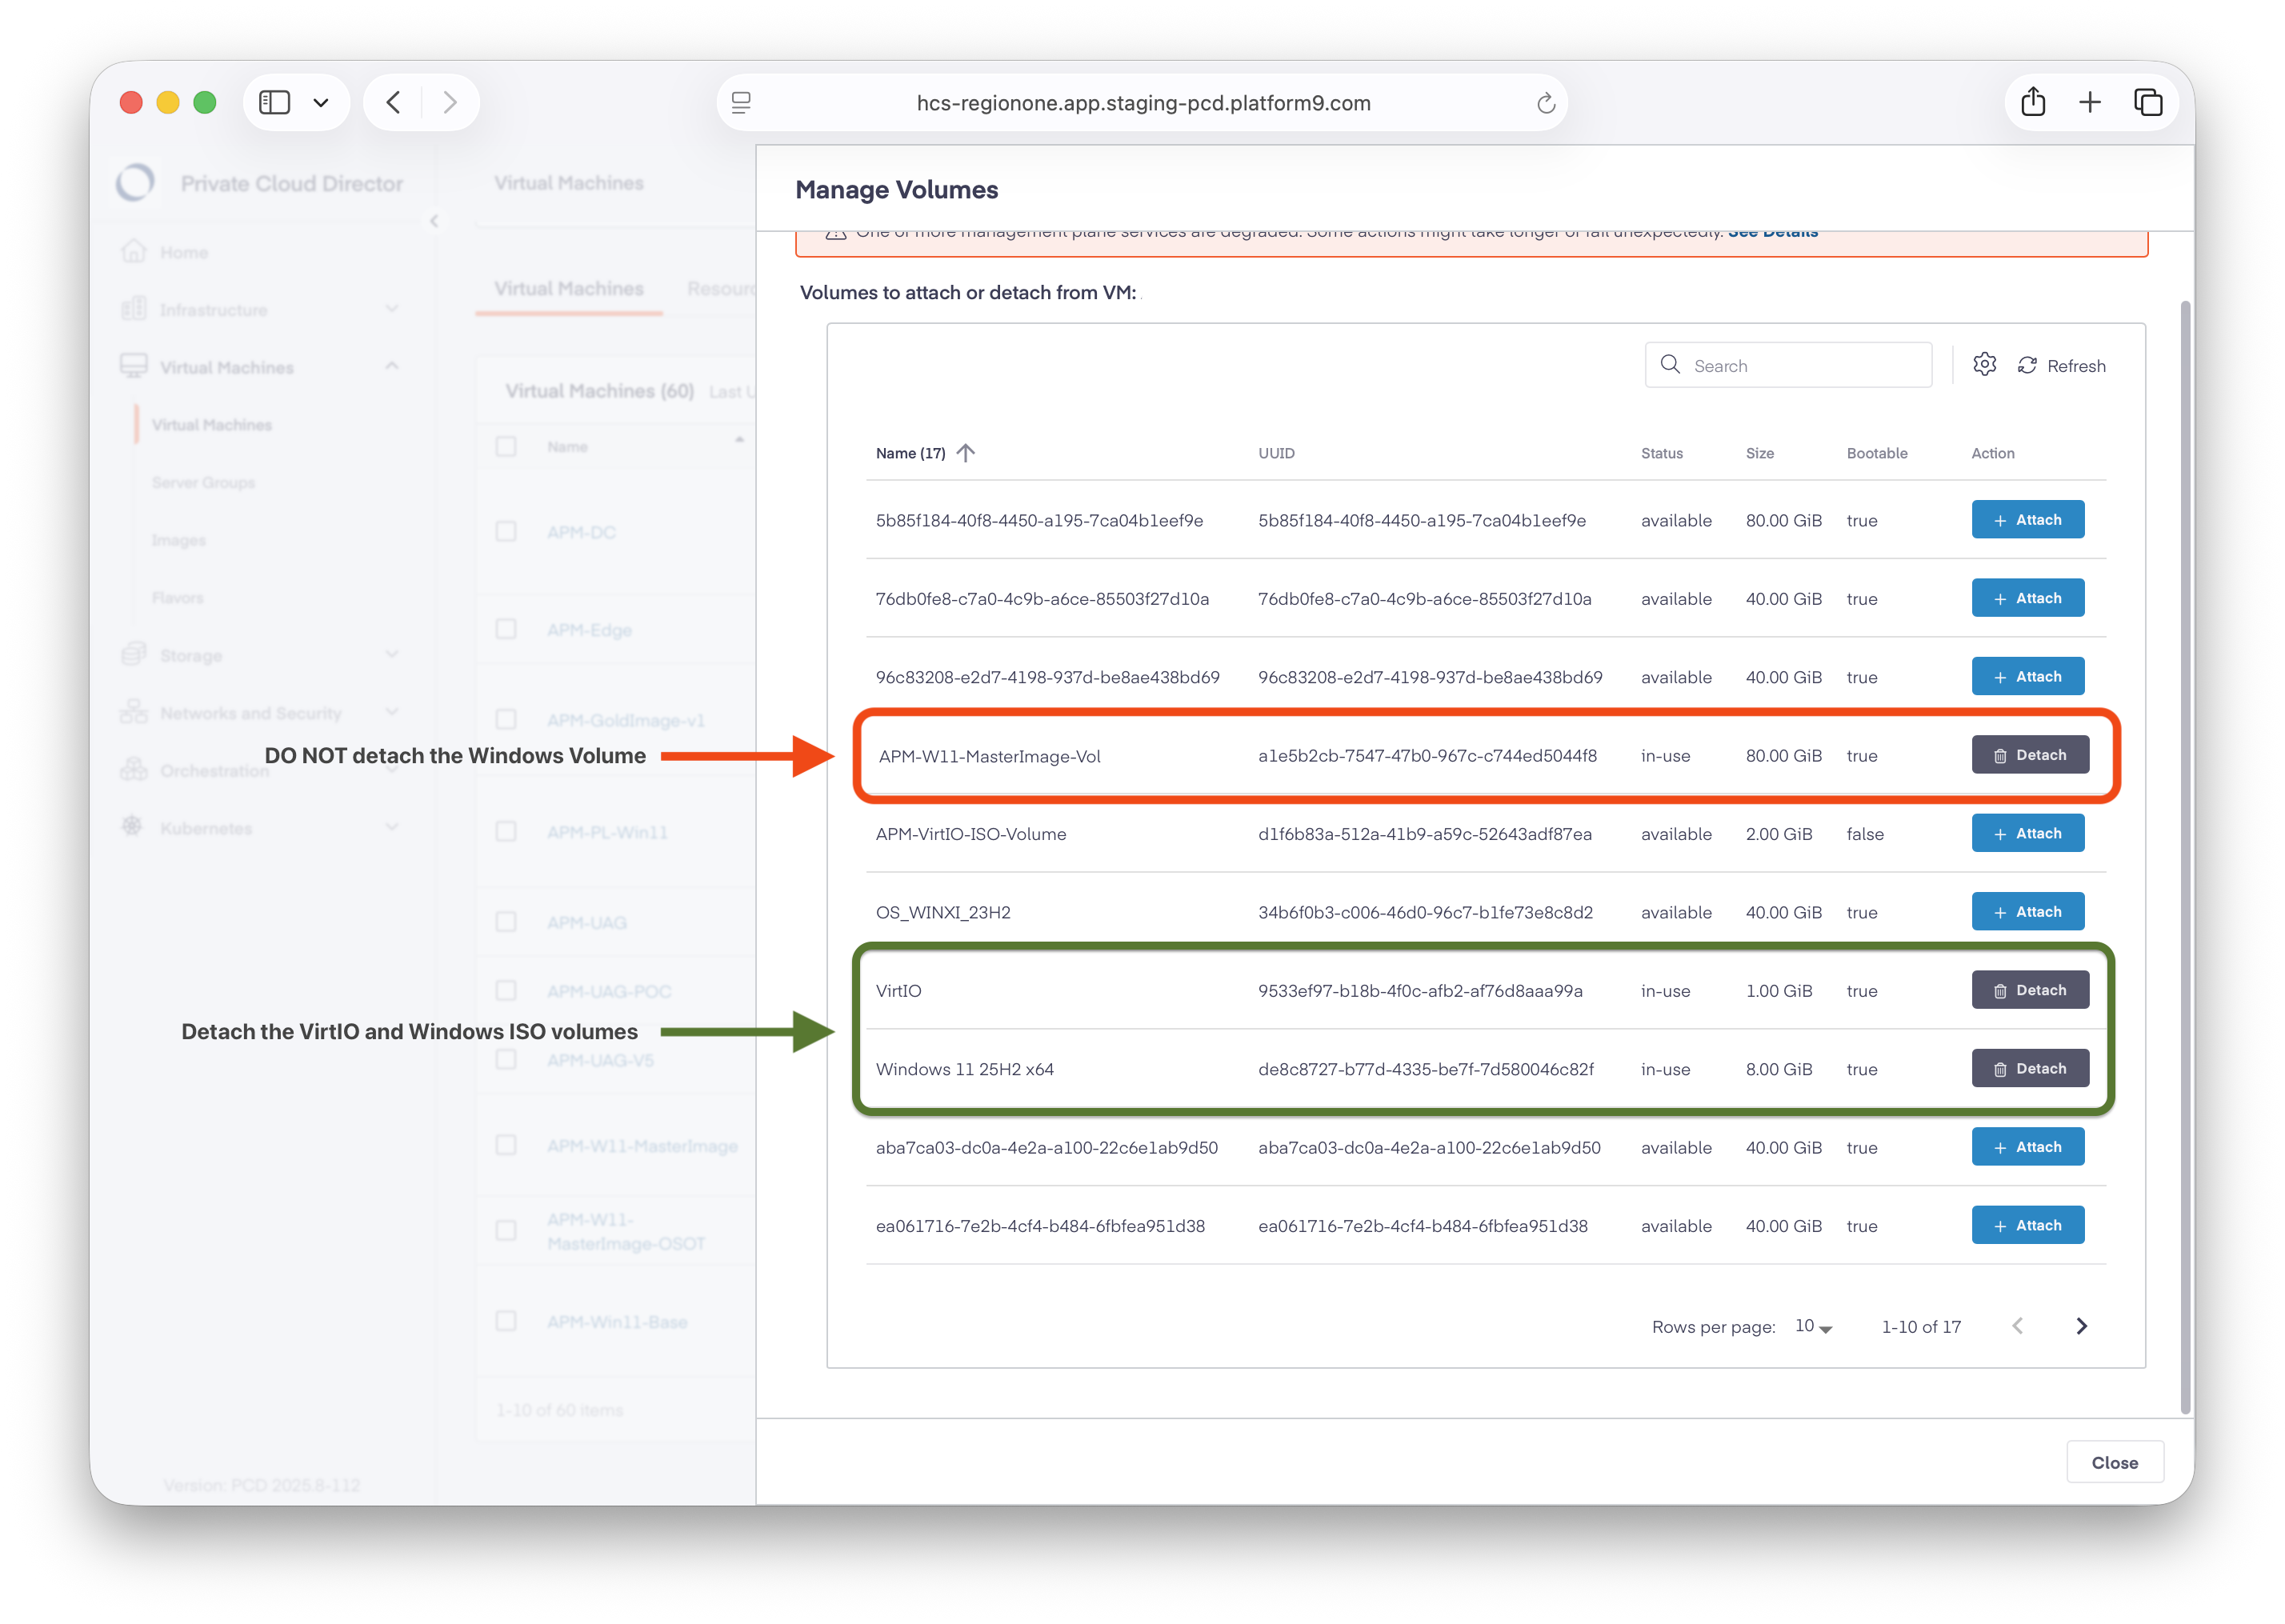Click the Home icon in sidebar

pos(134,252)
